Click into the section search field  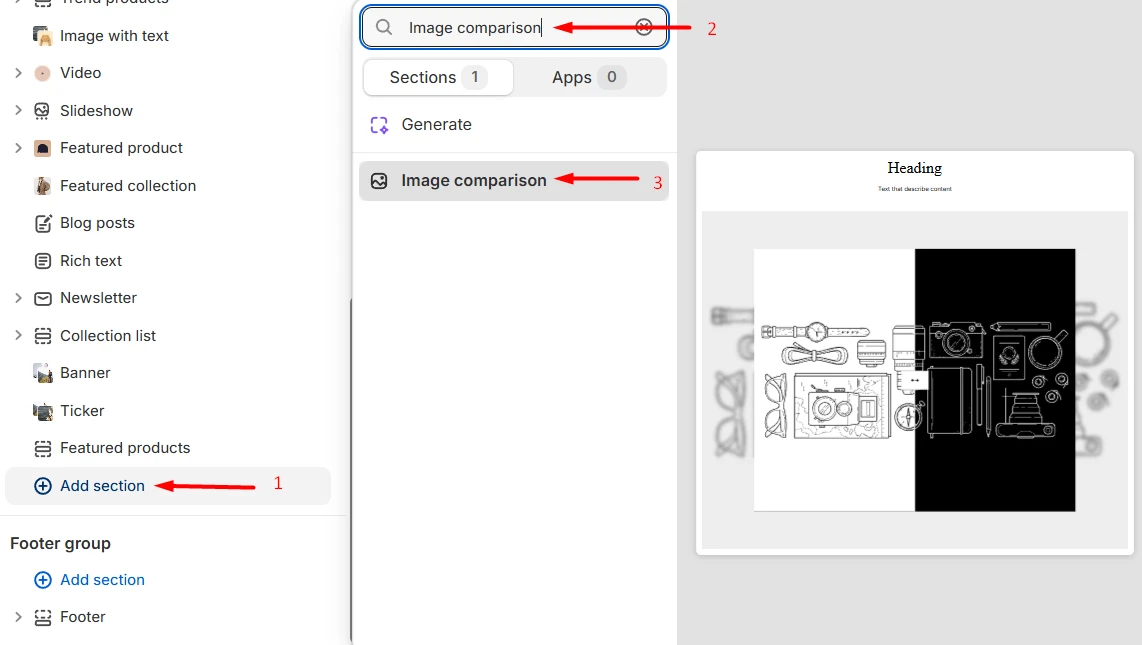(514, 28)
